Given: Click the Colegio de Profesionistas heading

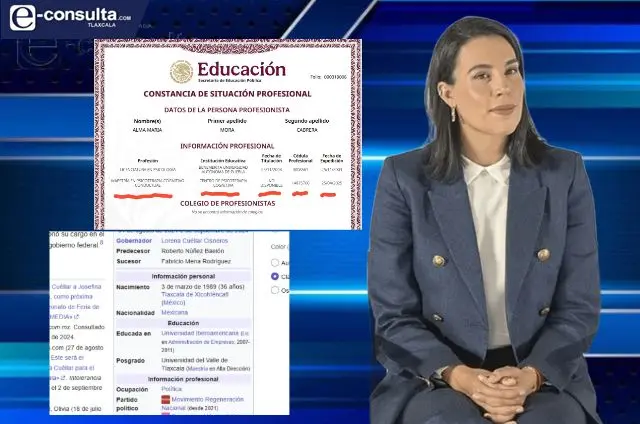Looking at the screenshot, I should pos(226,204).
